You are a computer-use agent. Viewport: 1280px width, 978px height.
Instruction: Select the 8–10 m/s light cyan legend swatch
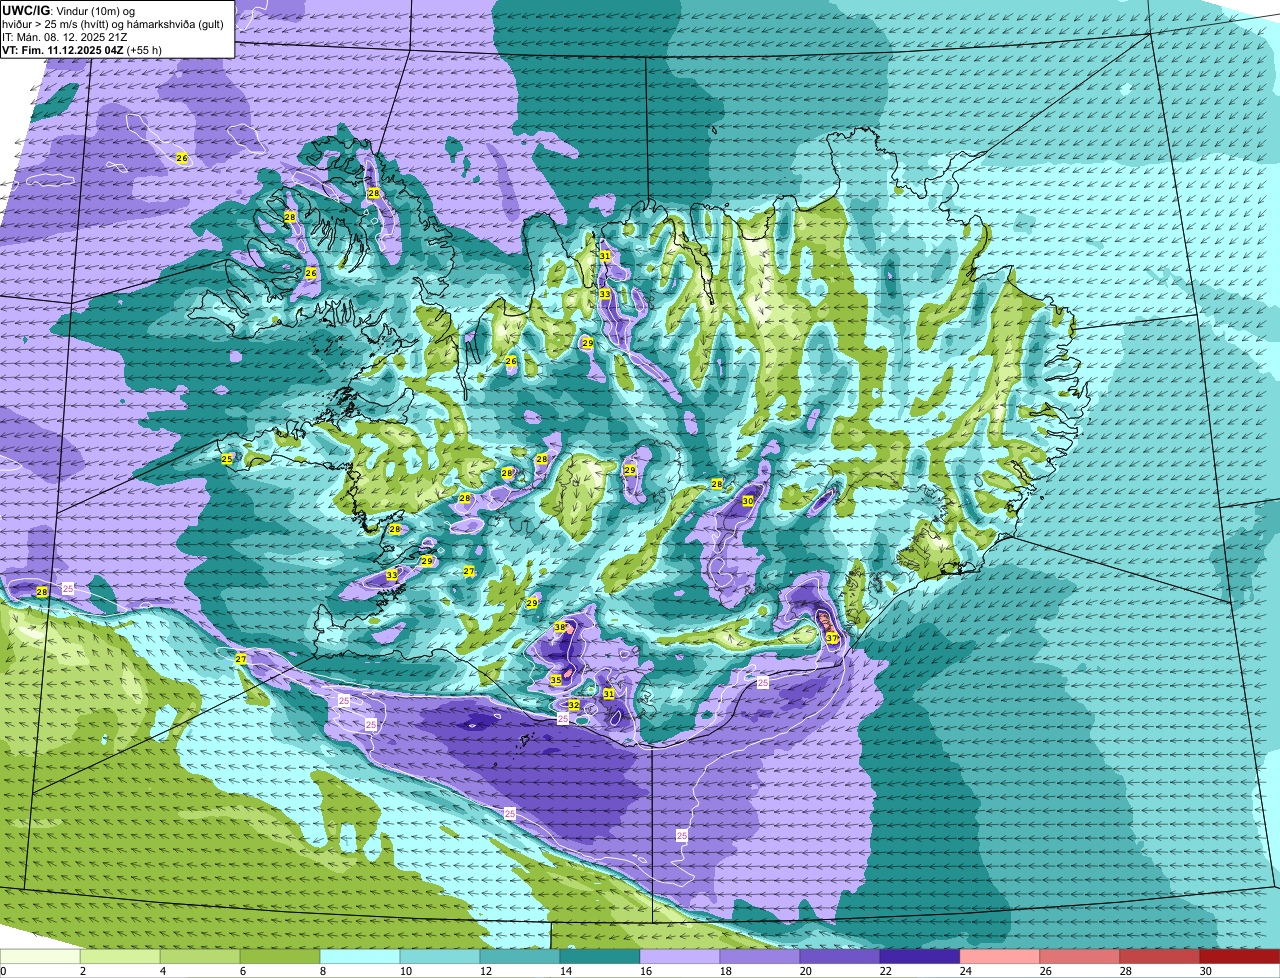(x=360, y=956)
